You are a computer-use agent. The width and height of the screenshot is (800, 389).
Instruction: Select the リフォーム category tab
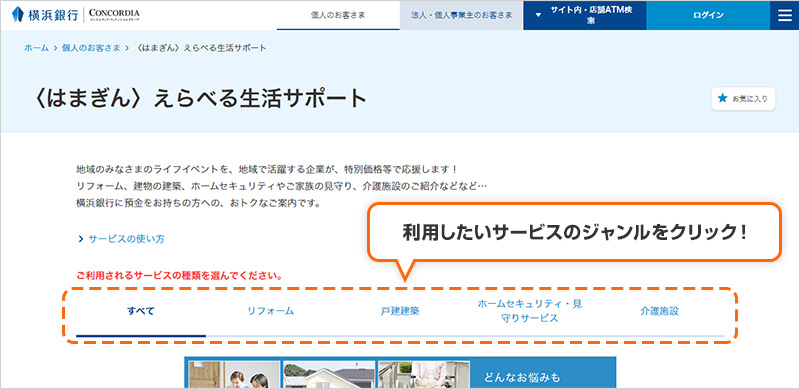[x=270, y=311]
